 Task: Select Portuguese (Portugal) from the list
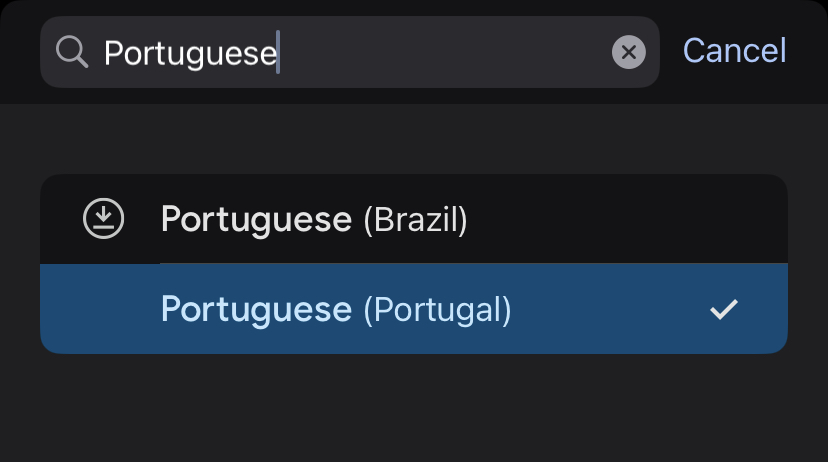pyautogui.click(x=336, y=310)
